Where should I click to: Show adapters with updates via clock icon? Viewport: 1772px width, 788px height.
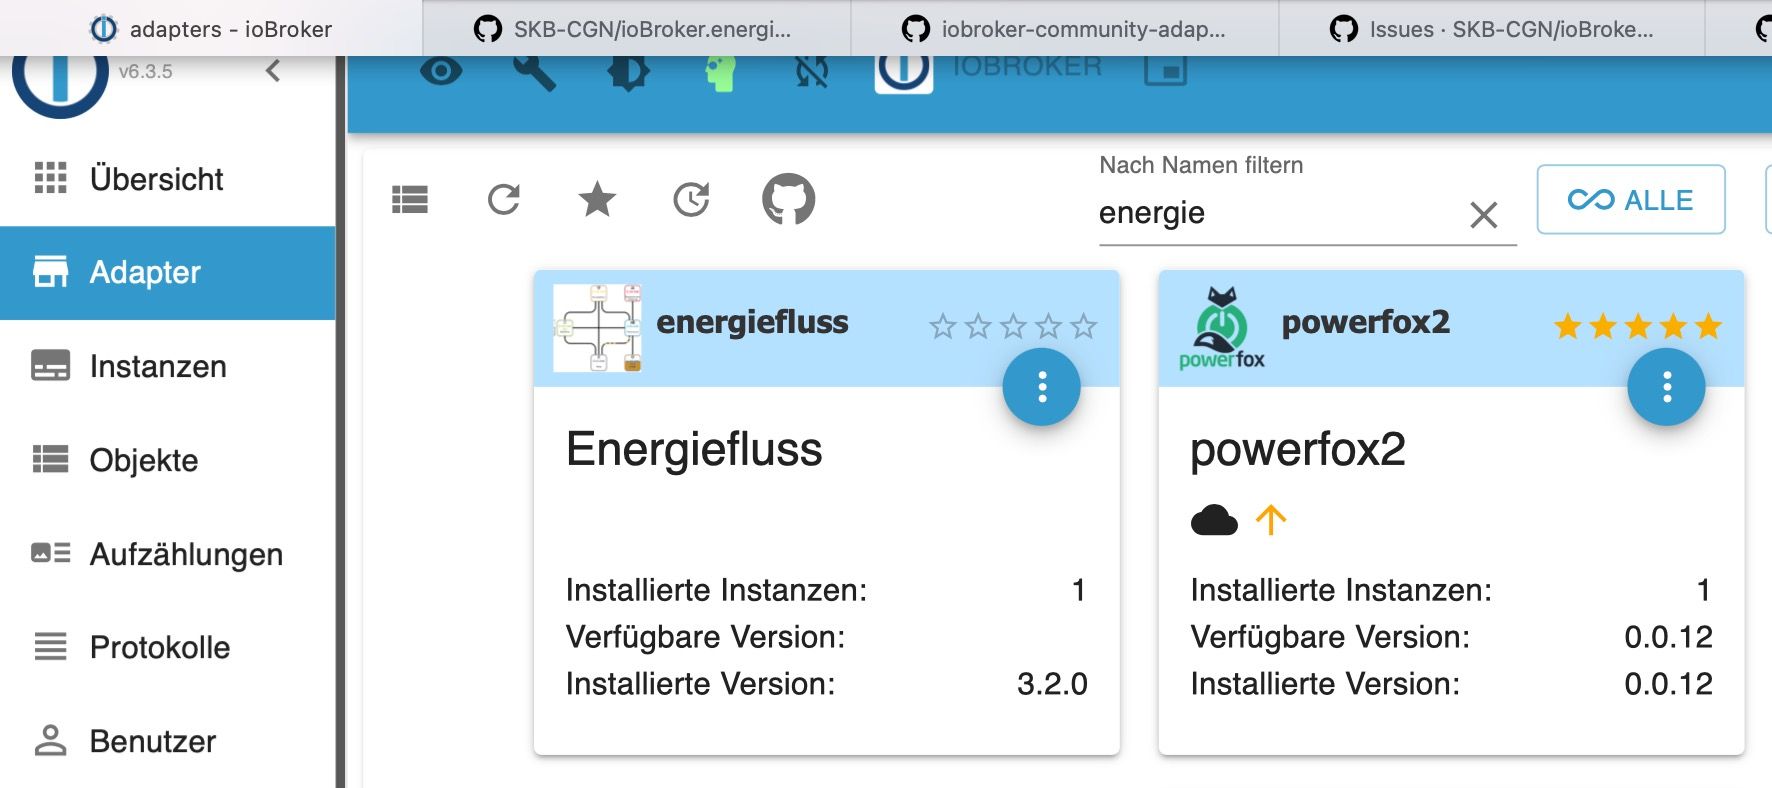(x=692, y=200)
